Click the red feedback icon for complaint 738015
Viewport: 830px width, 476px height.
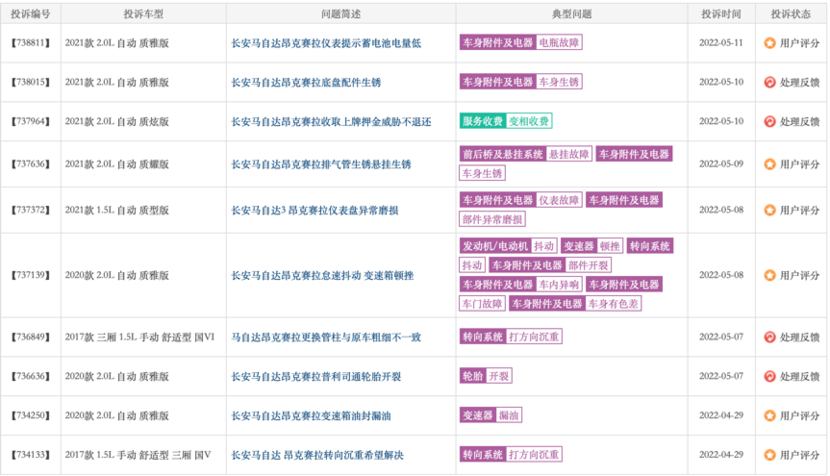[770, 82]
